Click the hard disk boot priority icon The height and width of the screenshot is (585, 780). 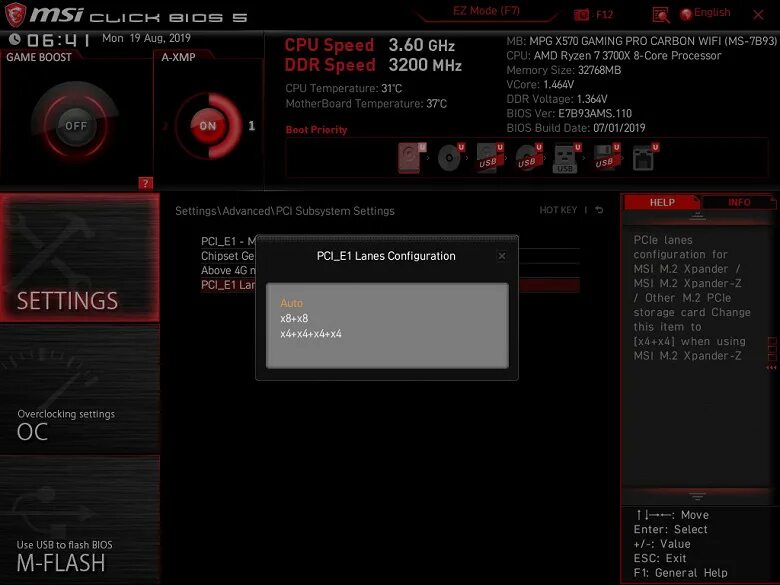click(411, 158)
